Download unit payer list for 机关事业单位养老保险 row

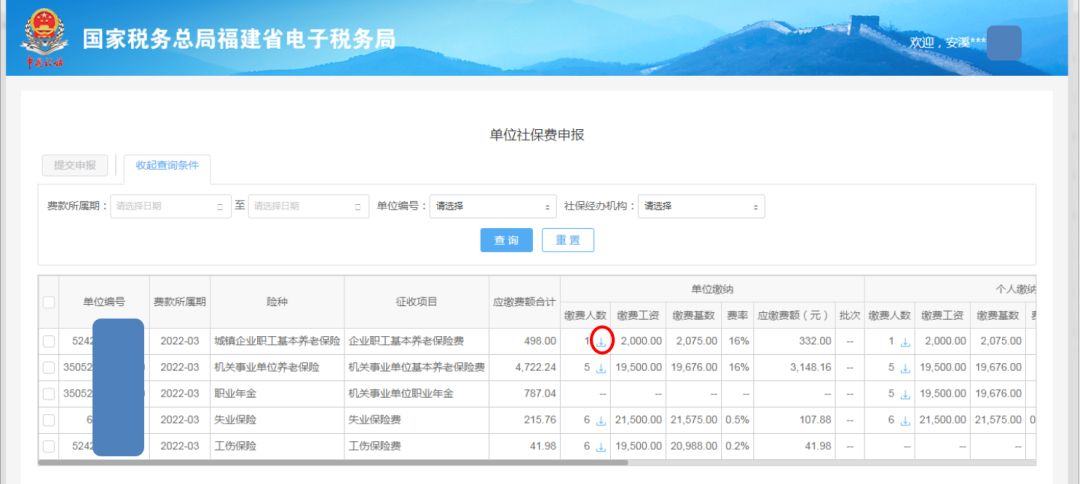[601, 368]
